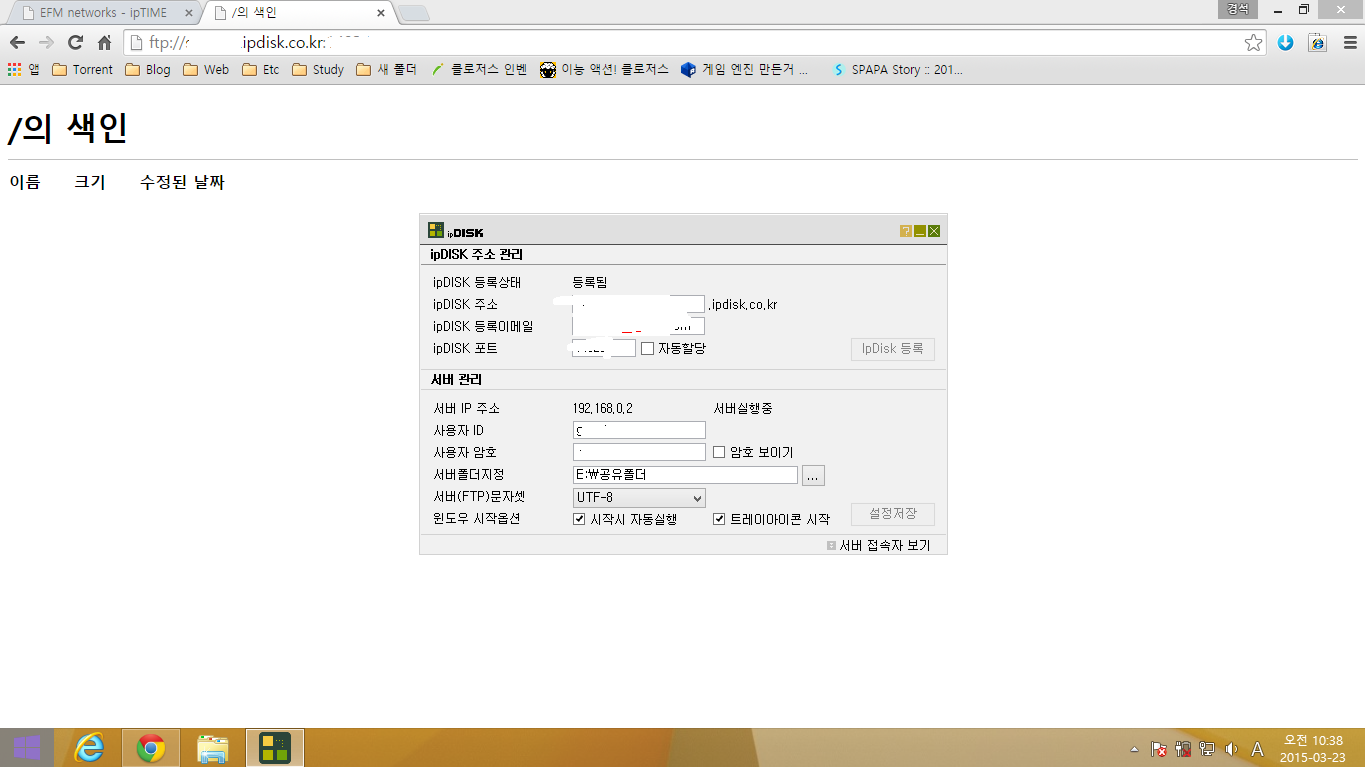Click the 설정저장 button
This screenshot has width=1365, height=767.
(x=893, y=514)
